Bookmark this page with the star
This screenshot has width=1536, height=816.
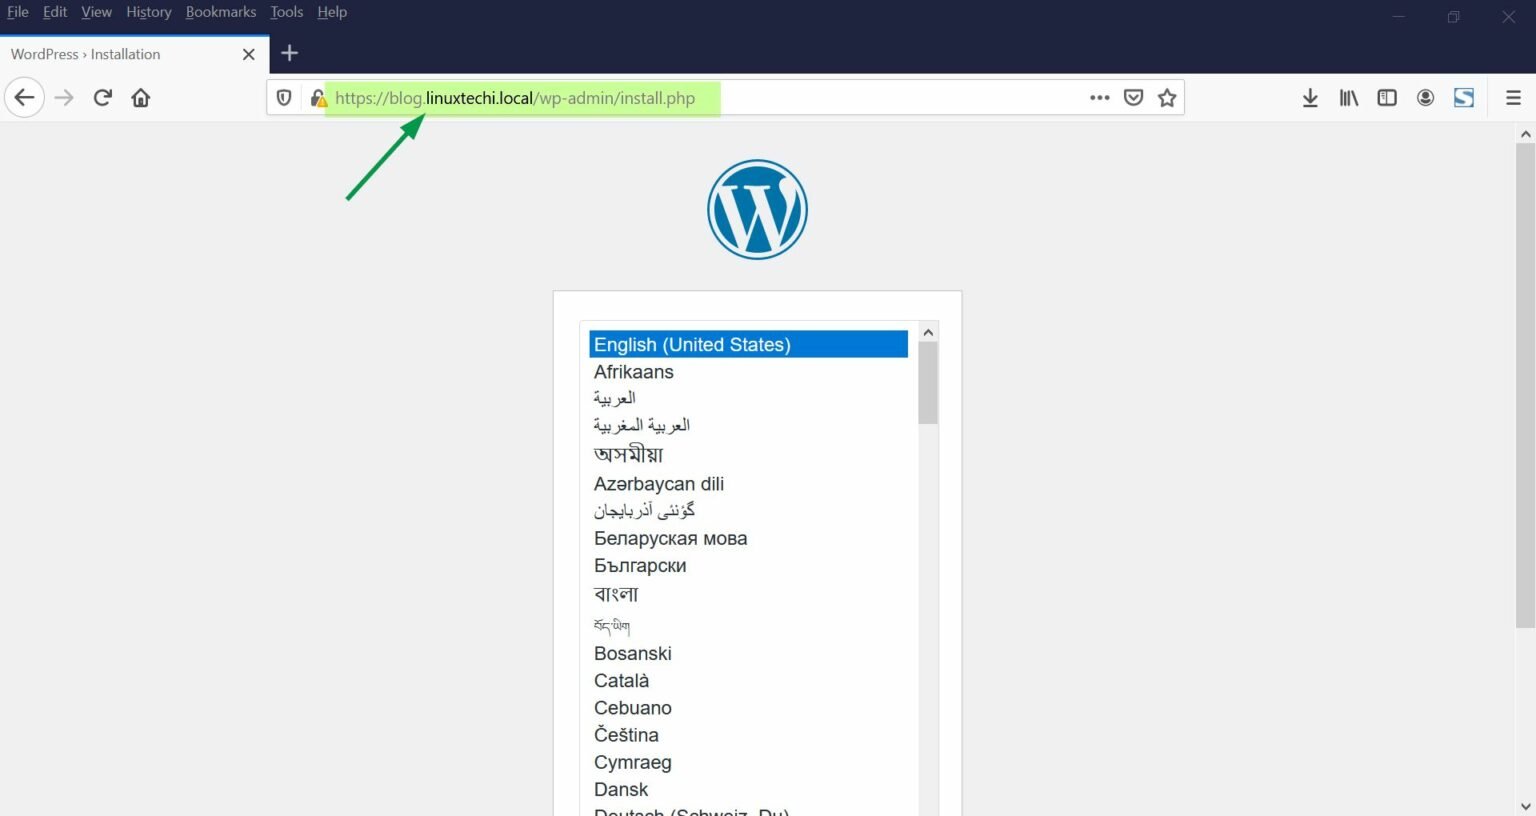1167,98
